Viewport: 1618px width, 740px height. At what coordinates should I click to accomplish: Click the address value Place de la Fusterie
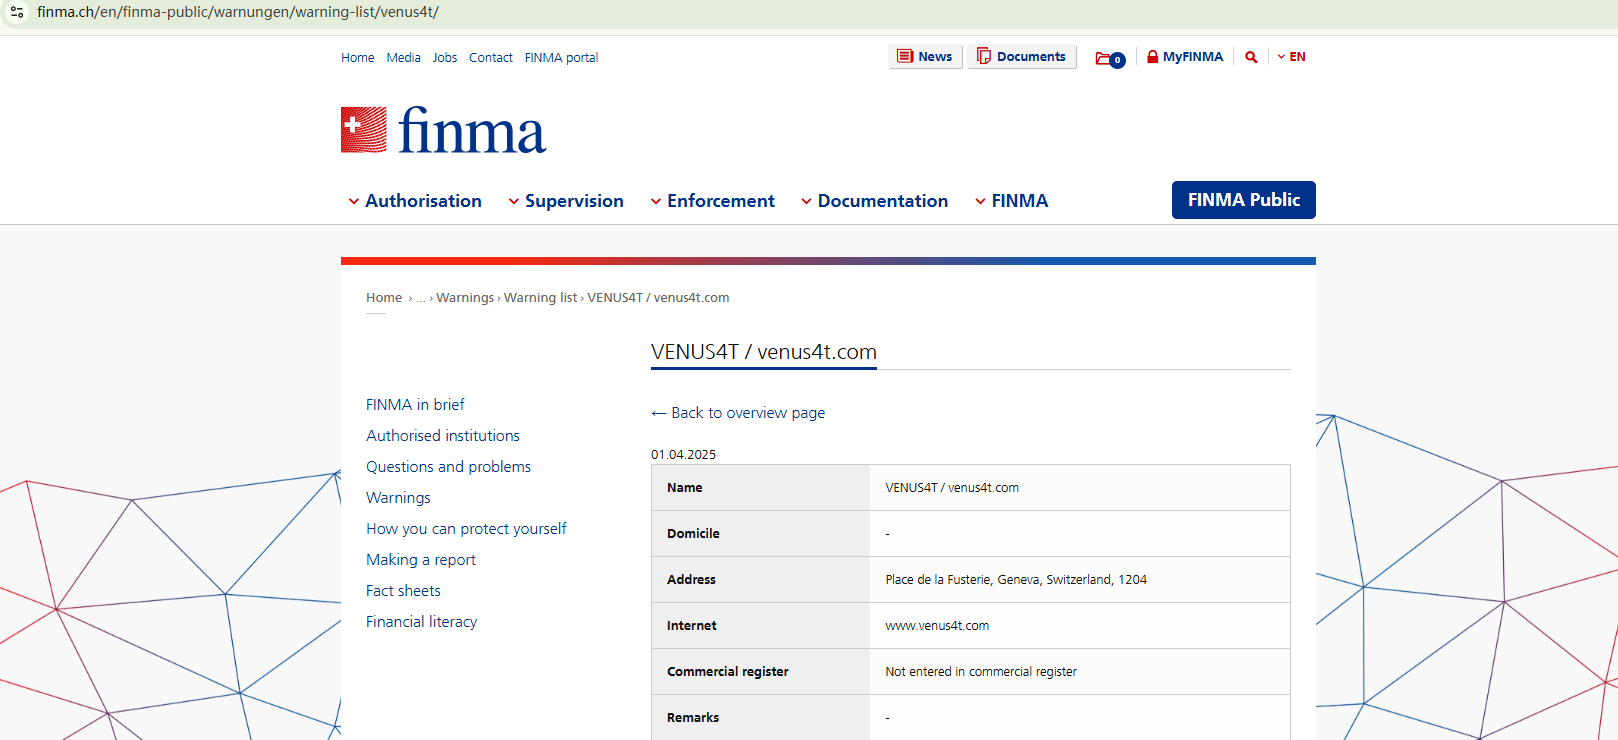(x=1016, y=580)
